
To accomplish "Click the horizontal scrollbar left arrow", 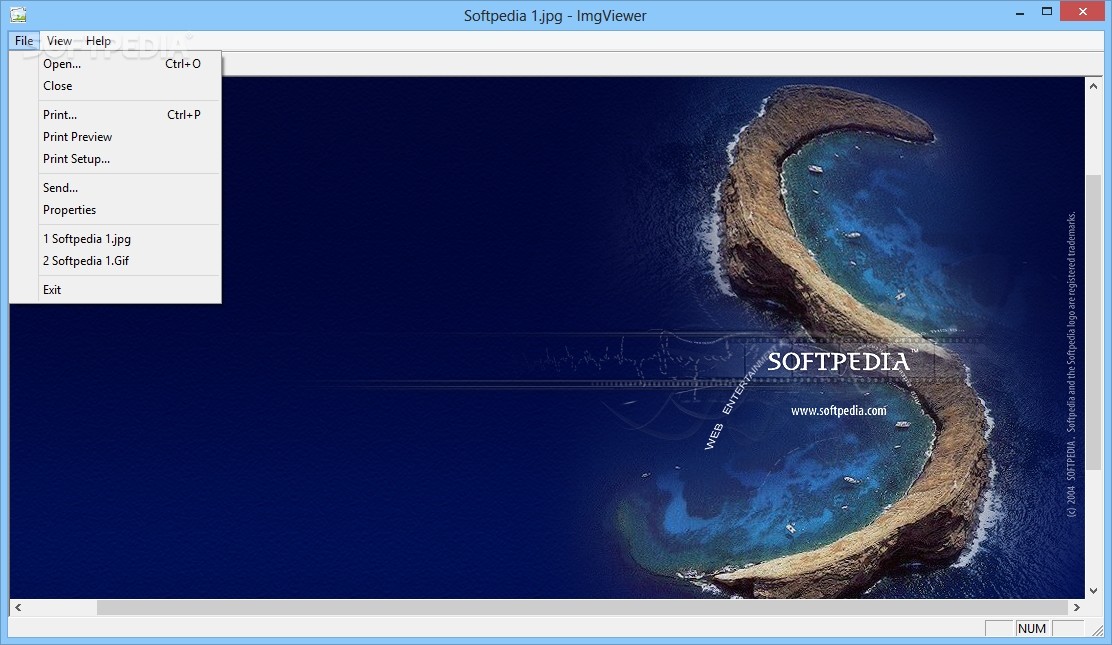I will (x=18, y=607).
